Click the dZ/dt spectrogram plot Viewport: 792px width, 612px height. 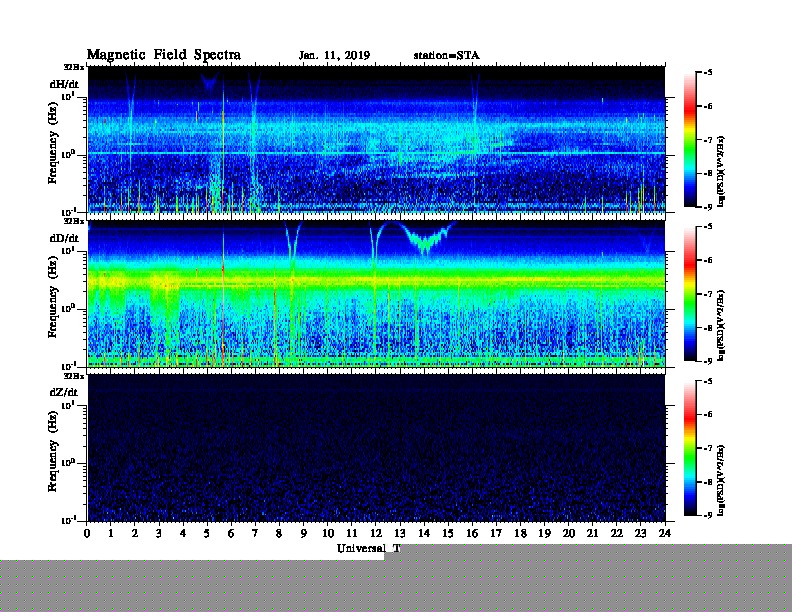[x=376, y=448]
